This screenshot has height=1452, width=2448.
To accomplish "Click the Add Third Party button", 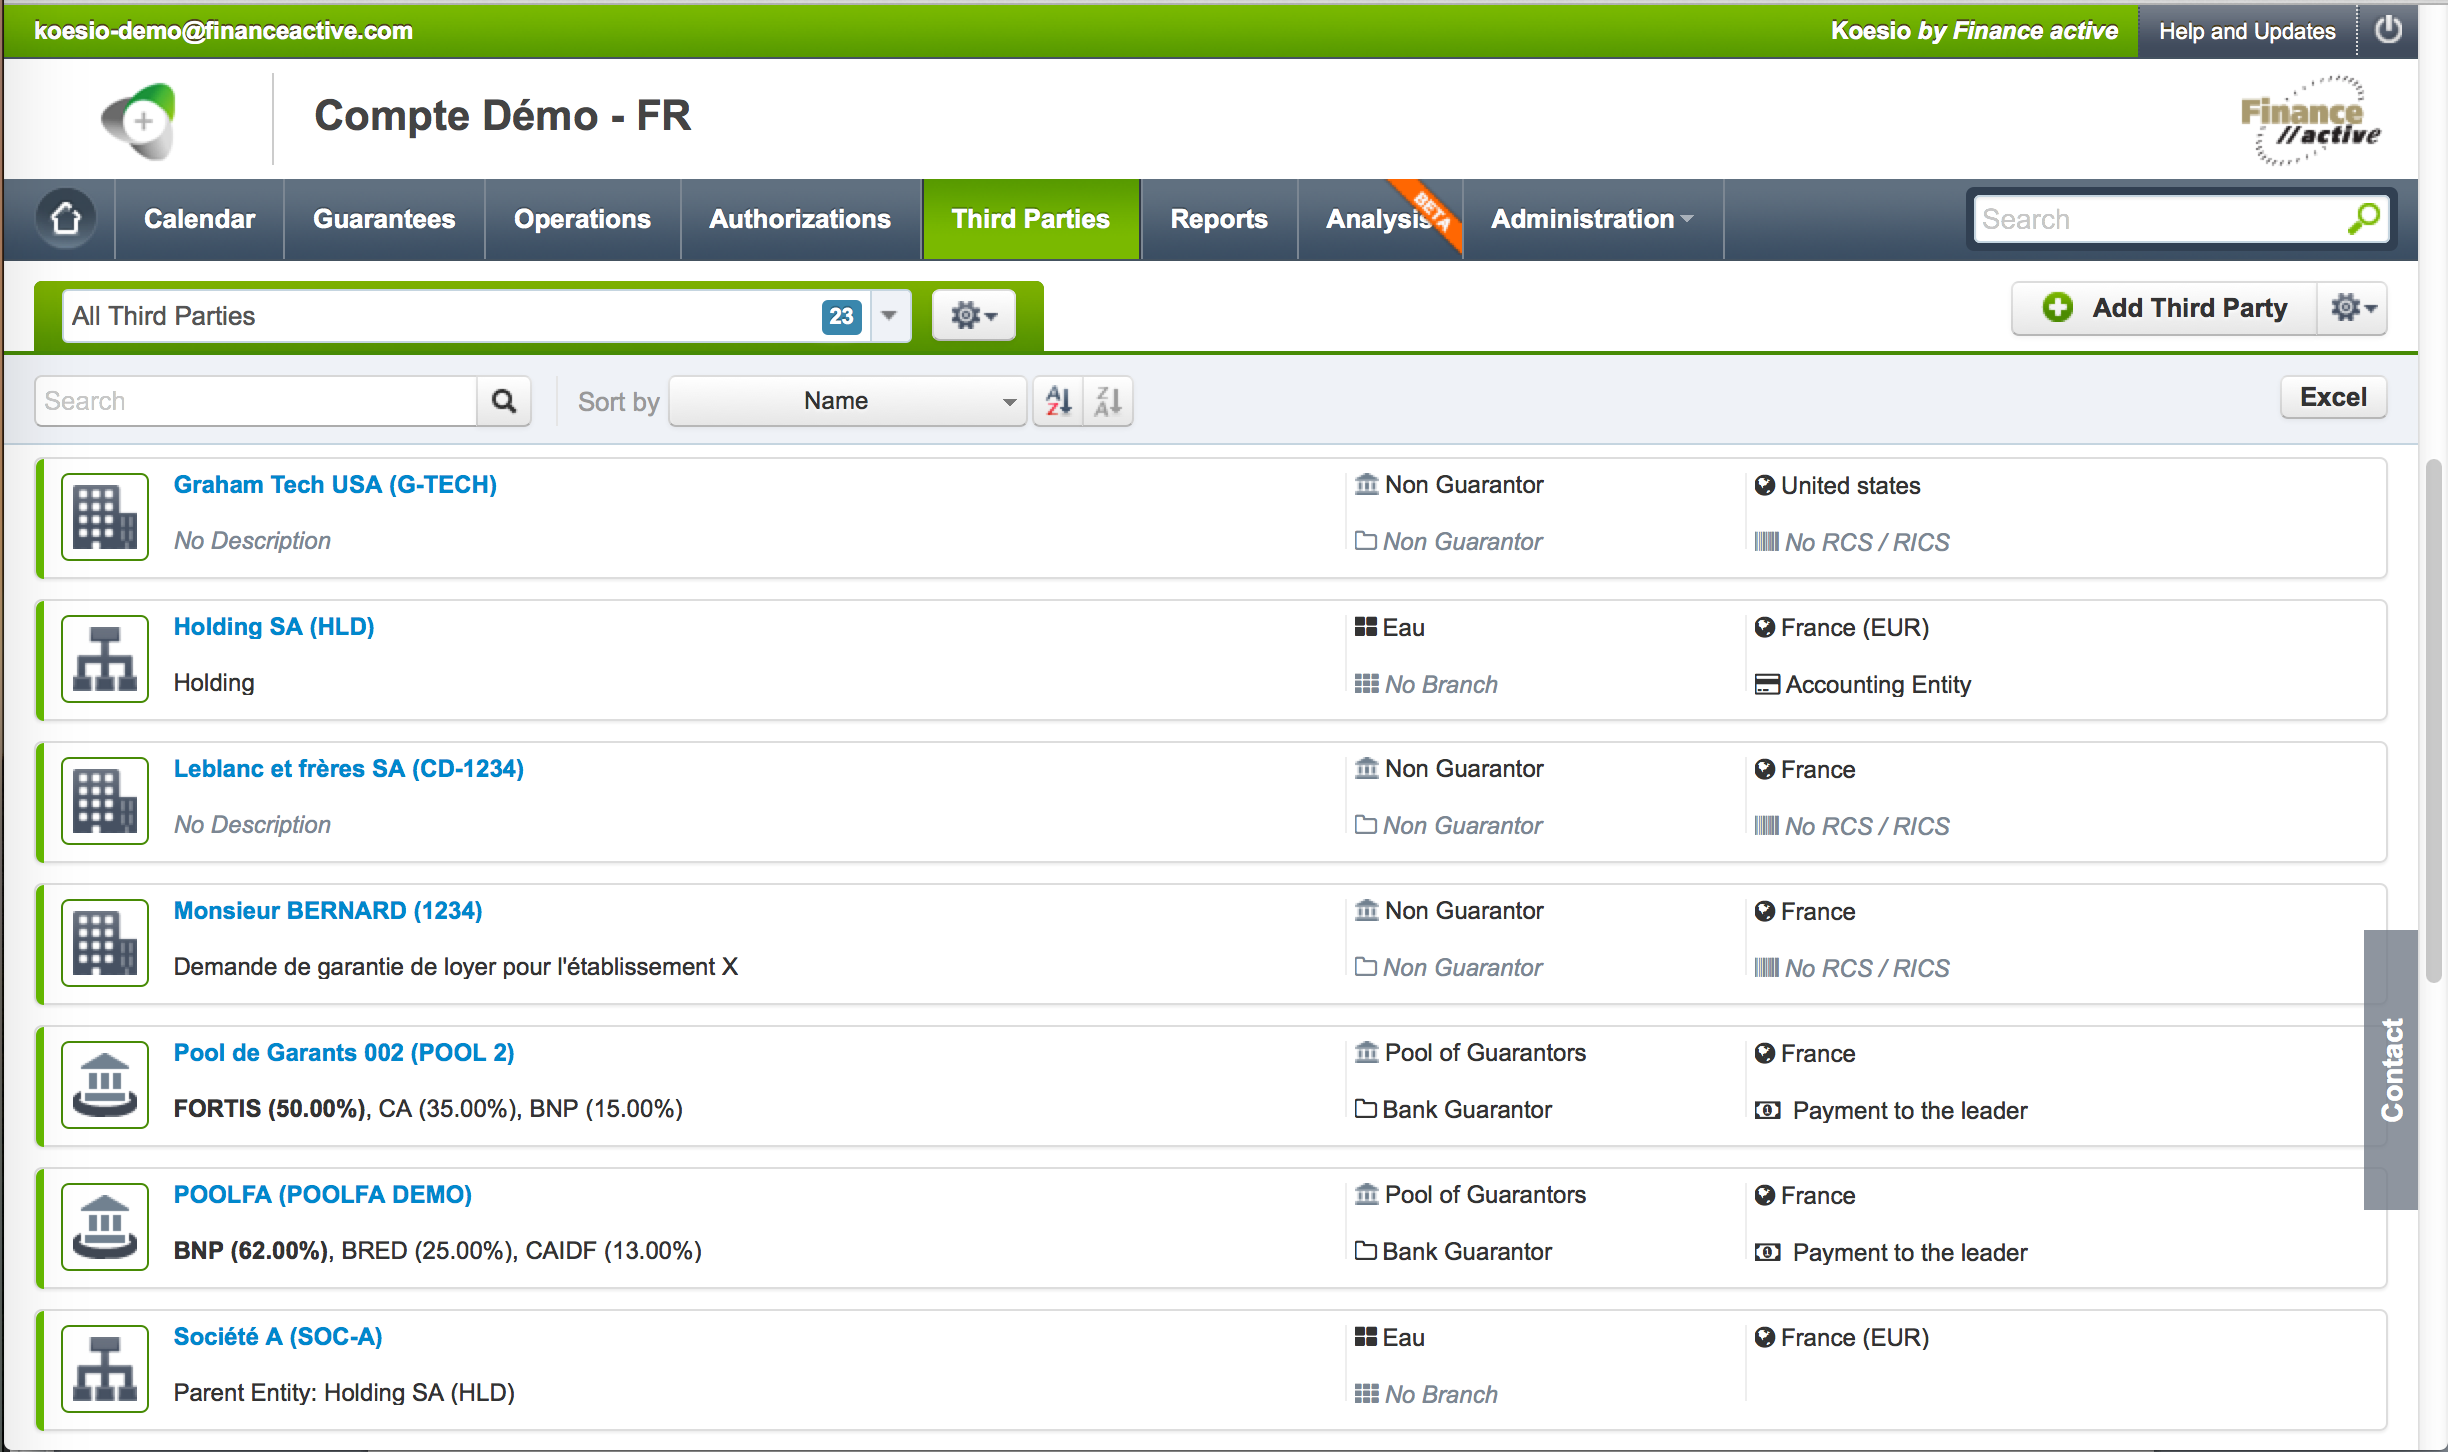I will point(2165,308).
